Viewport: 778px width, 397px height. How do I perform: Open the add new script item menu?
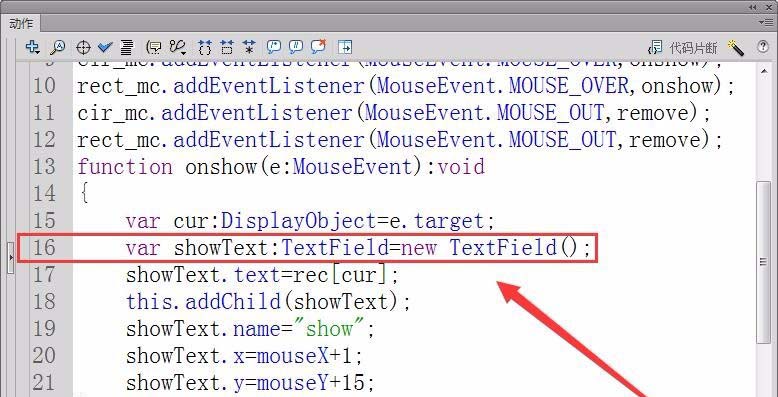tap(33, 47)
